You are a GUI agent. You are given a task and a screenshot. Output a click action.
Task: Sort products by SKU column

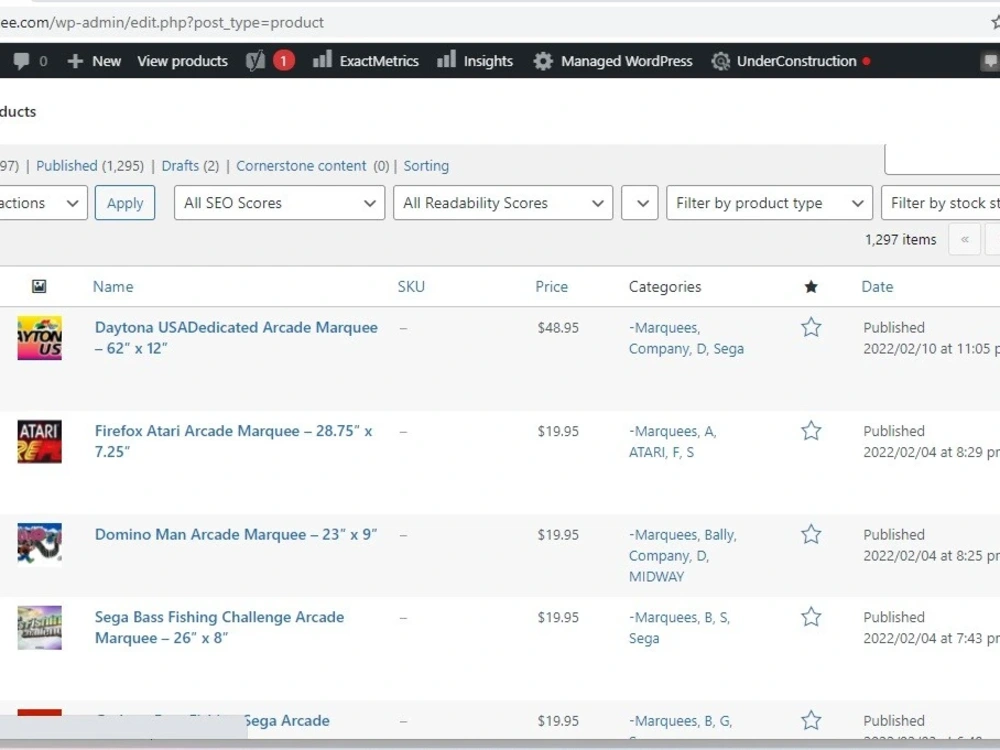411,286
